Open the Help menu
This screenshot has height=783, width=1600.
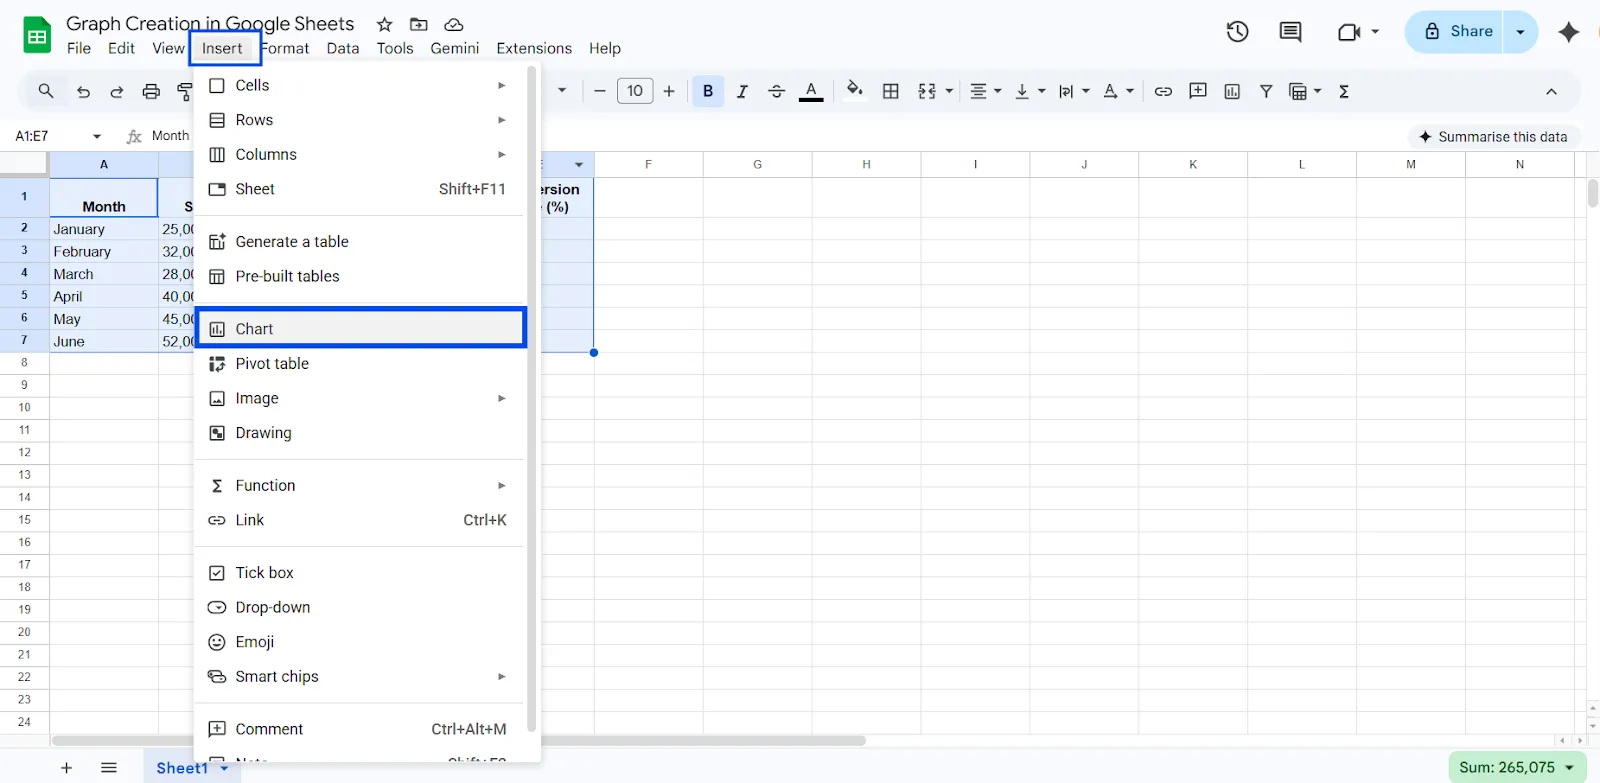[605, 48]
